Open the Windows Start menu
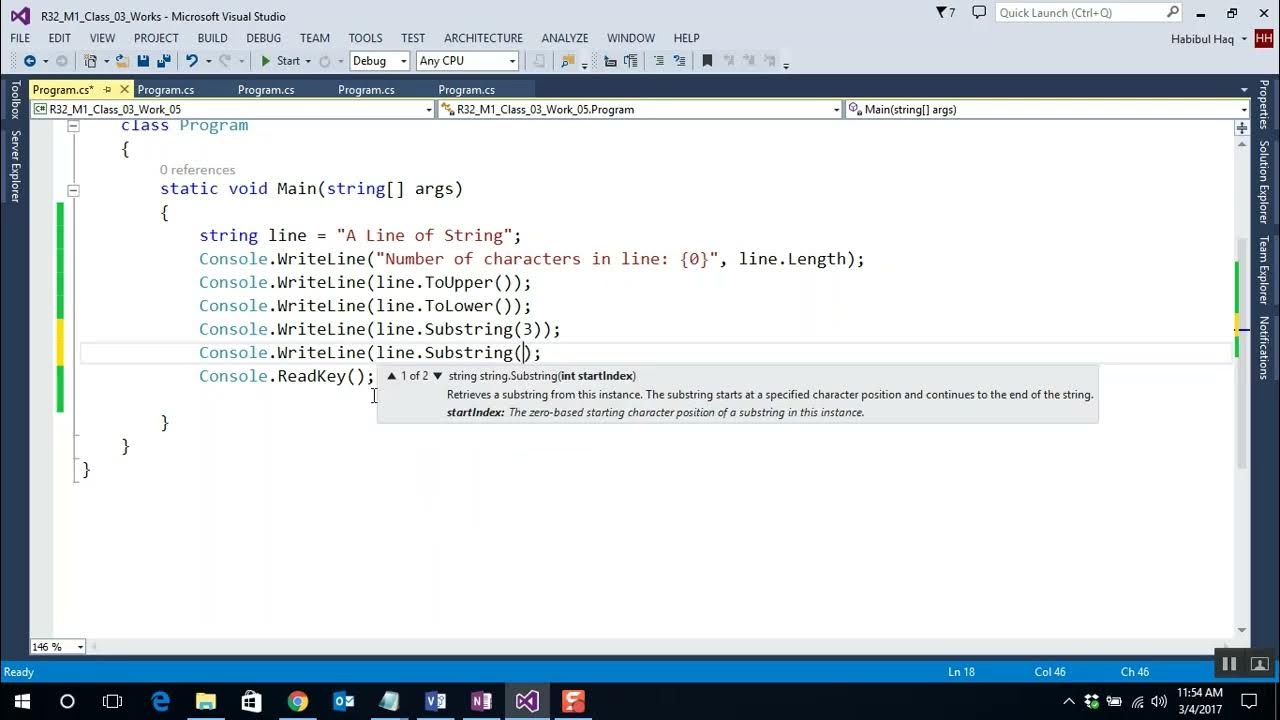This screenshot has width=1280, height=720. pyautogui.click(x=22, y=701)
